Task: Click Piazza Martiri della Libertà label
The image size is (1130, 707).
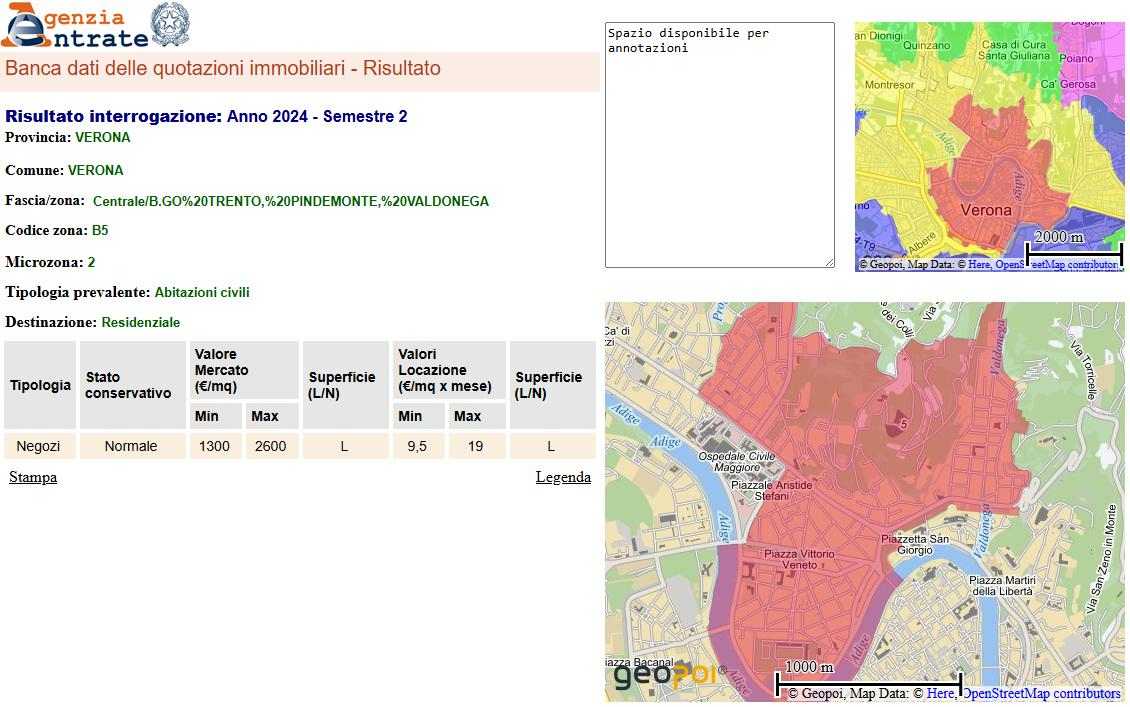Action: (1001, 585)
